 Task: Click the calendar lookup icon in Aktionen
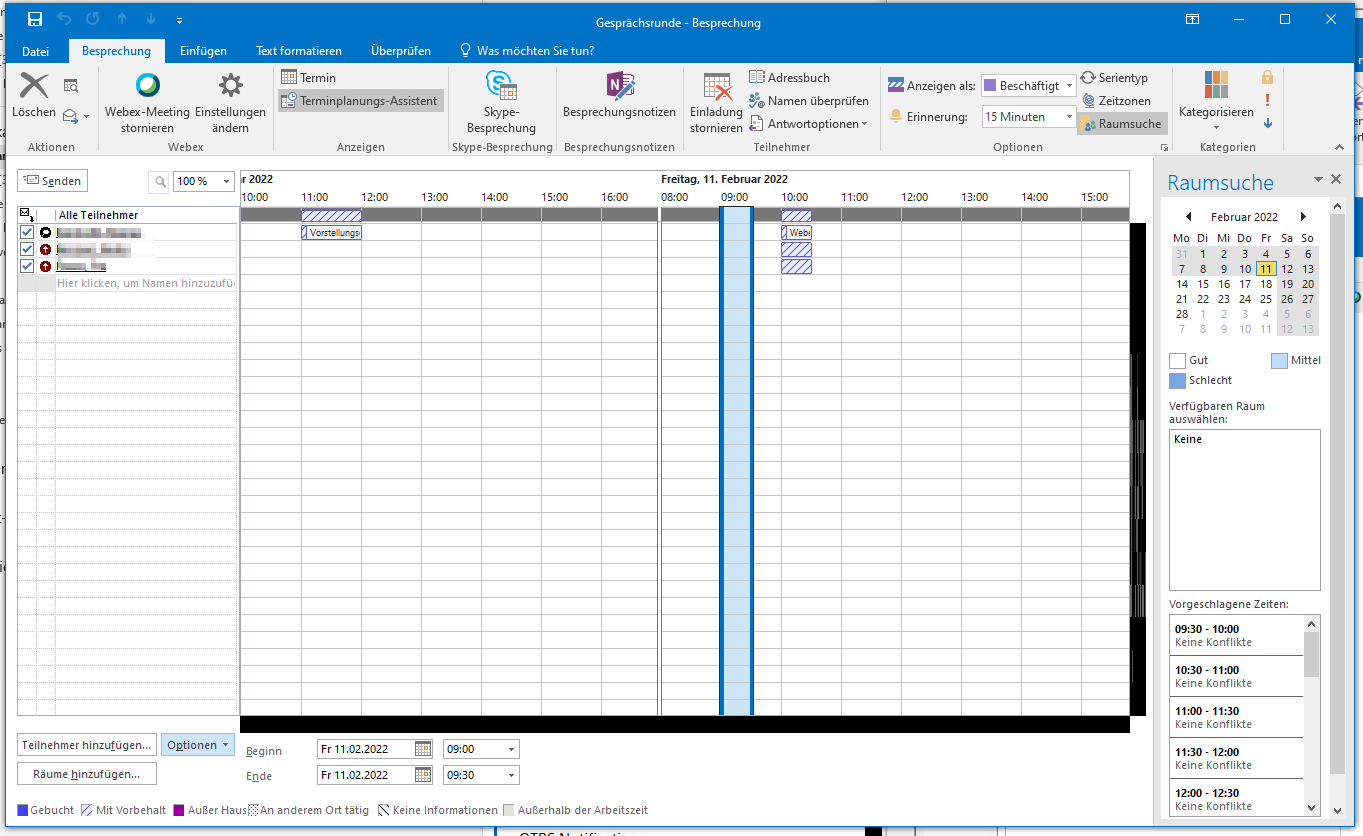[71, 86]
